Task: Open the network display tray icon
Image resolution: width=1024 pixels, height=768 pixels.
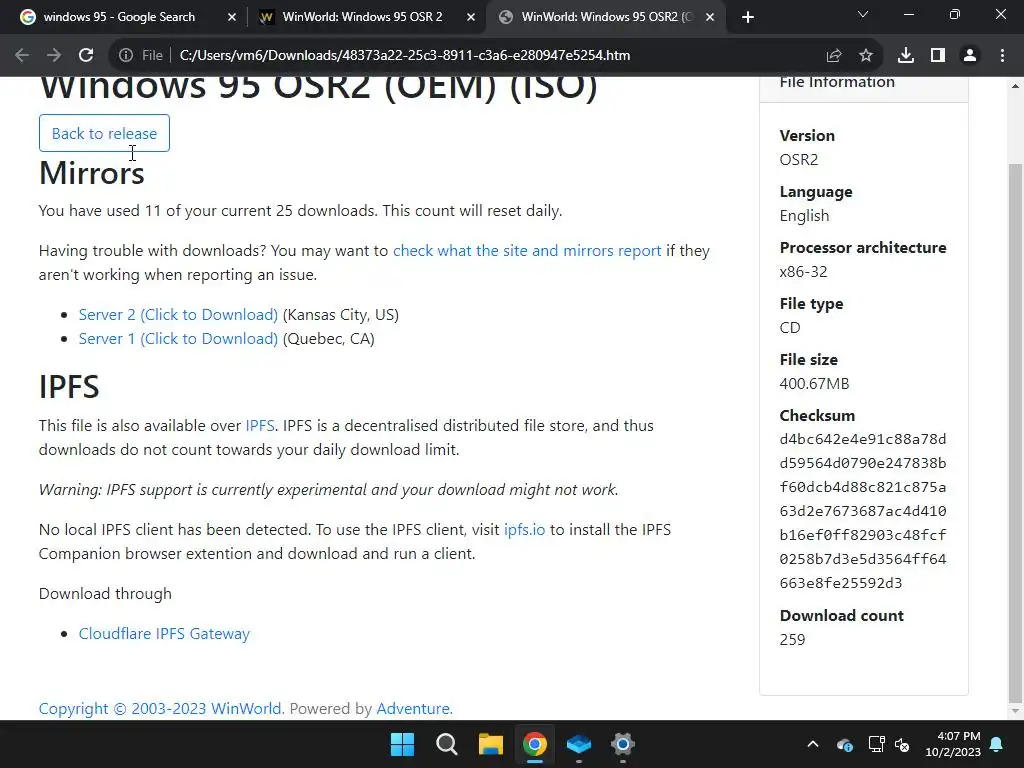Action: pos(876,744)
